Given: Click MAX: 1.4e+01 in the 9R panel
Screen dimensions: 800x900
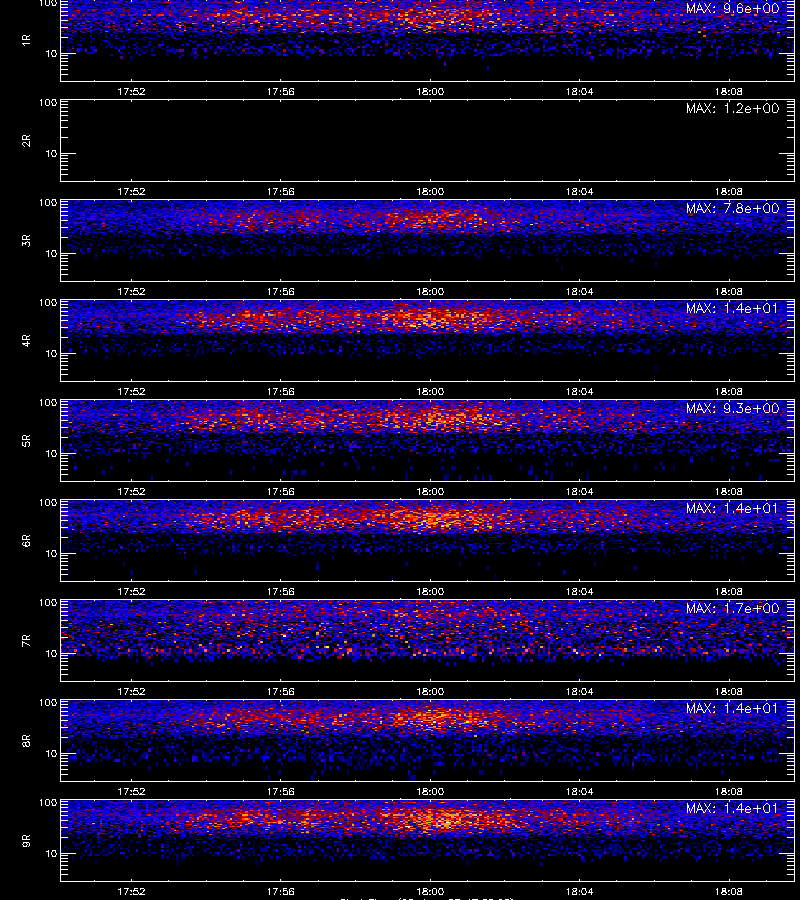Looking at the screenshot, I should [733, 808].
